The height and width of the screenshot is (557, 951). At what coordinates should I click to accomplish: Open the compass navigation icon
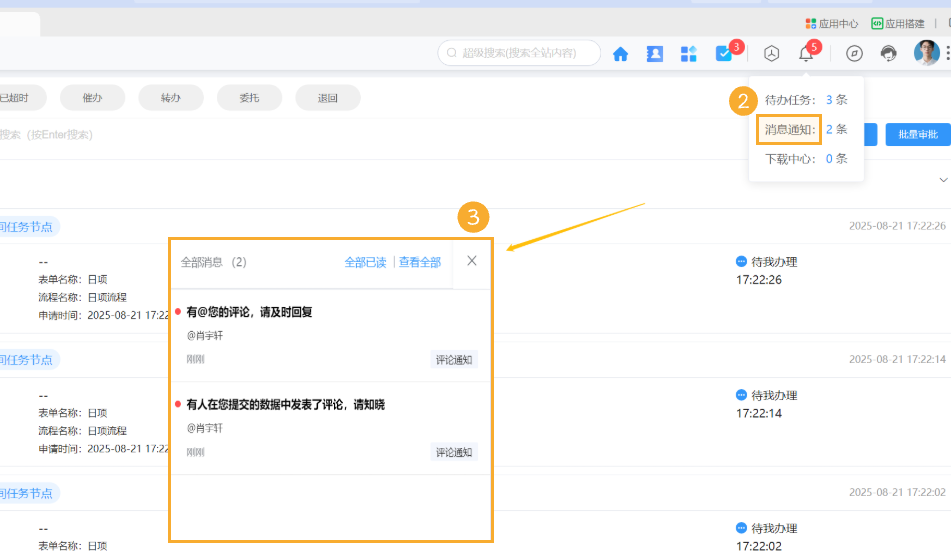[854, 54]
